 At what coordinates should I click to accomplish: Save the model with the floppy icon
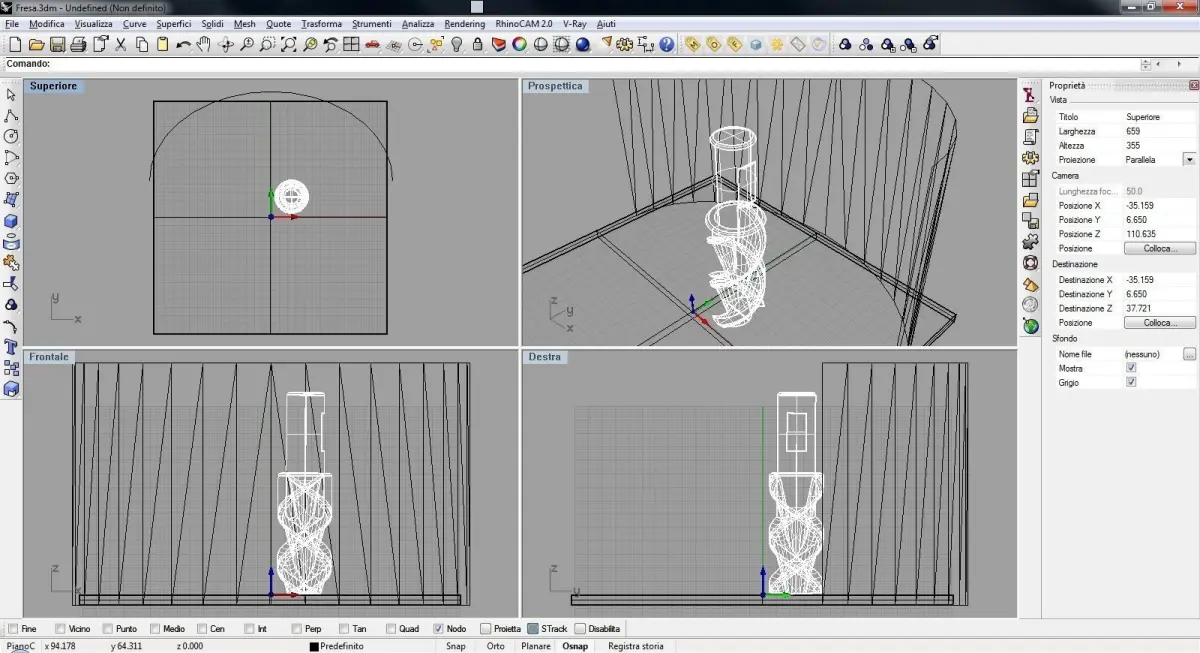point(57,44)
